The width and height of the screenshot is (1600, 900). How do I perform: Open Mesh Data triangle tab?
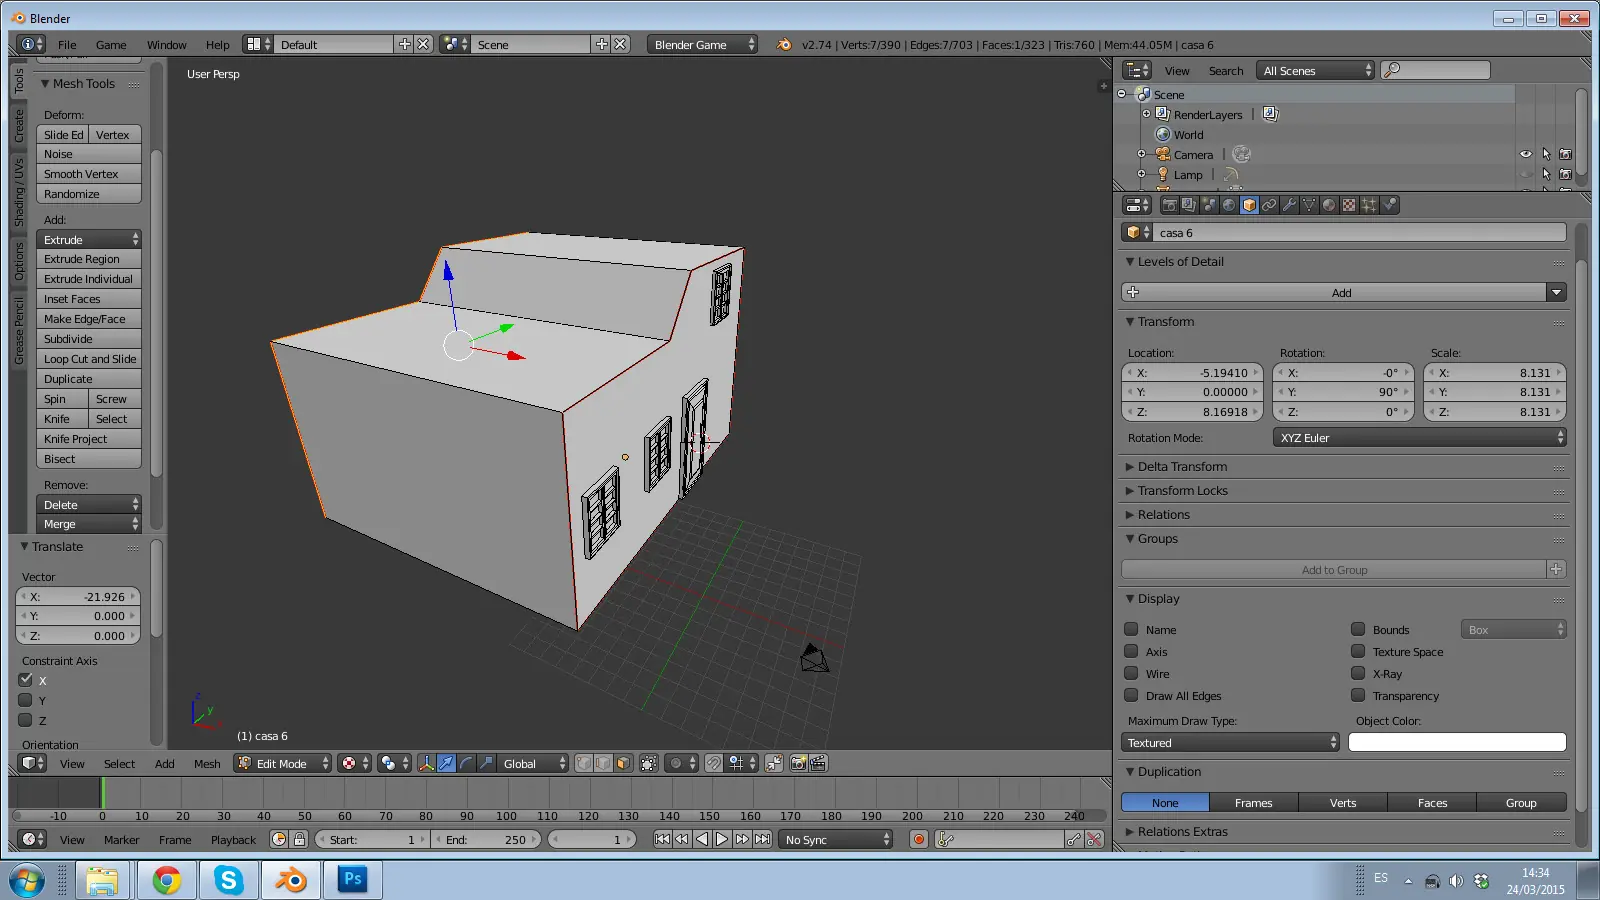[1309, 205]
